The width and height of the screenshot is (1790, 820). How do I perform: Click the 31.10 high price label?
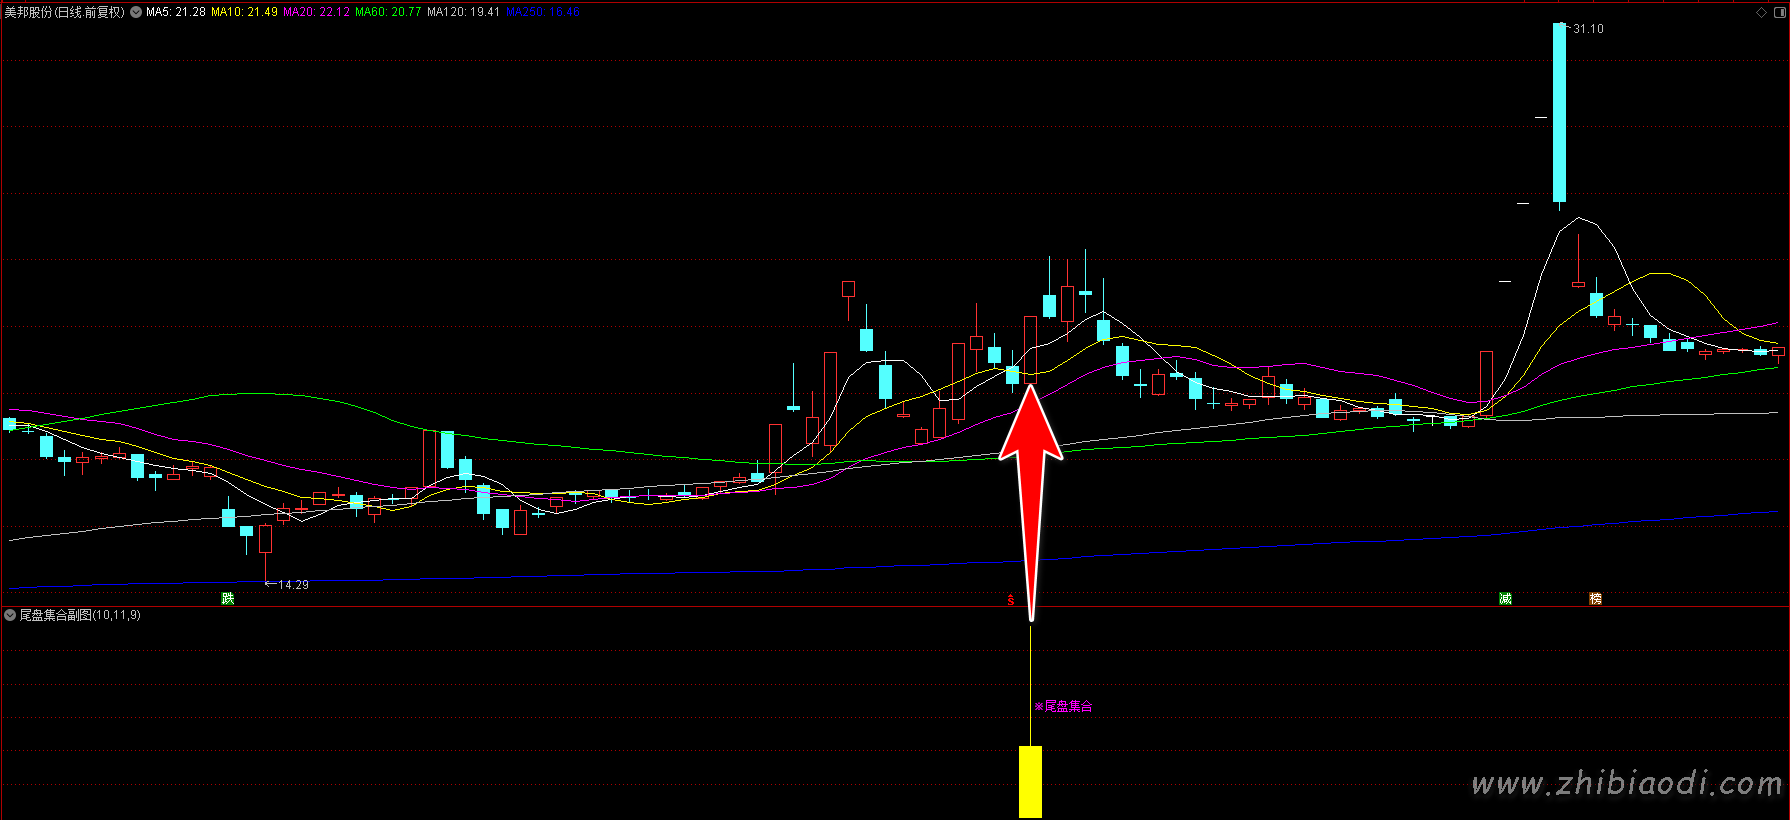point(1587,29)
